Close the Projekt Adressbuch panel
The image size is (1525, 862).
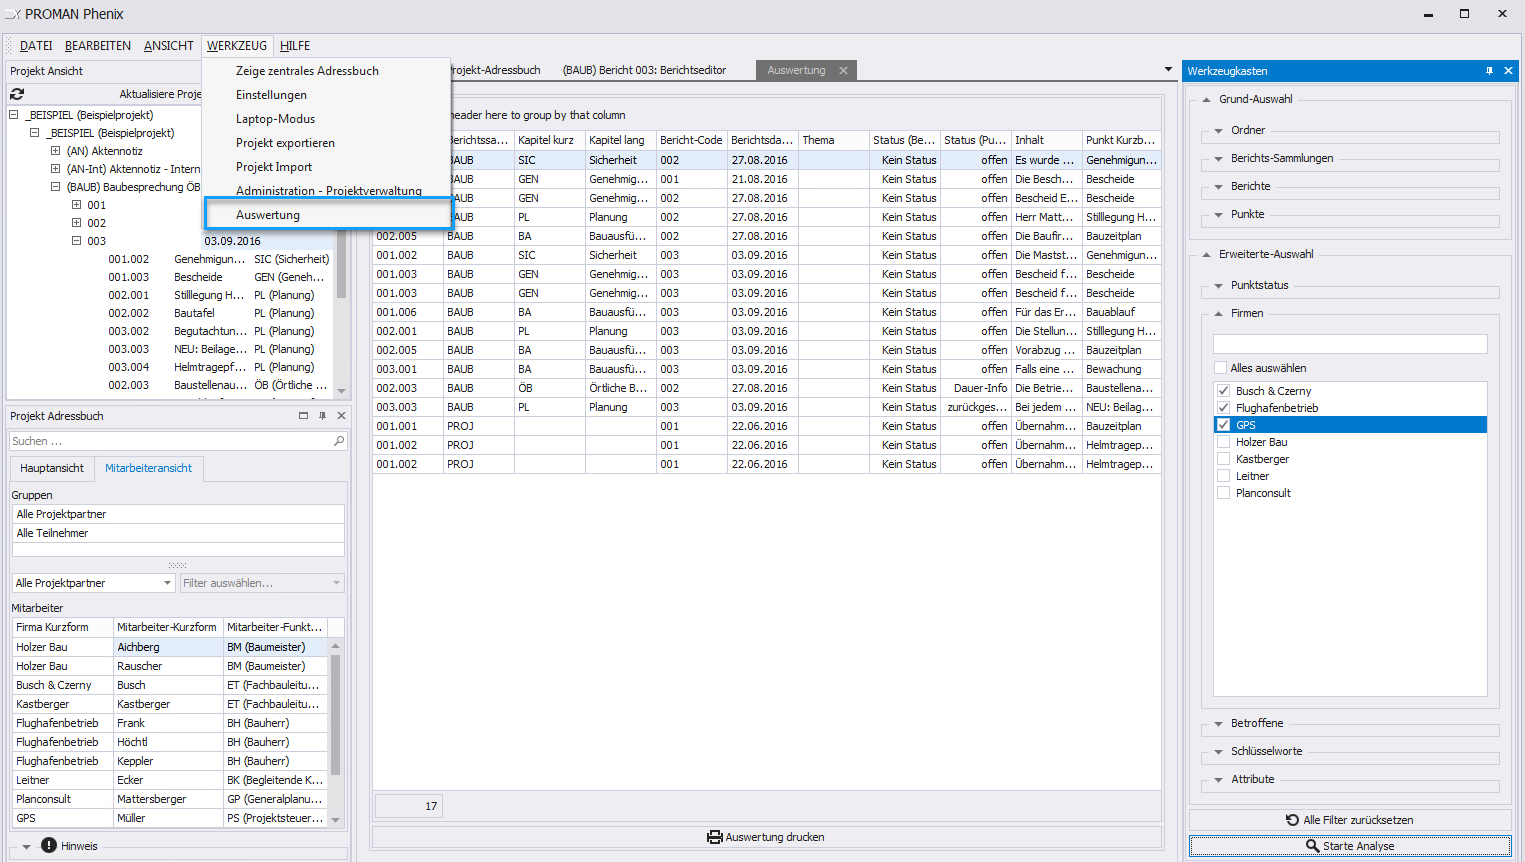[x=341, y=416]
